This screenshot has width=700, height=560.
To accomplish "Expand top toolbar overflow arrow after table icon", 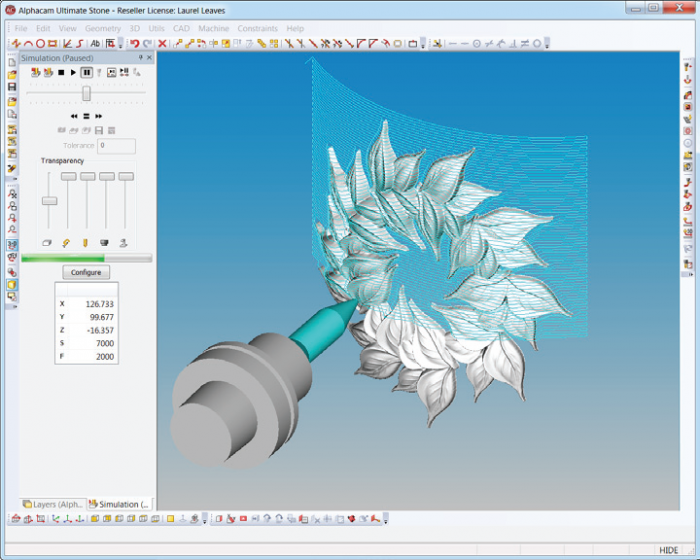I will 121,44.
